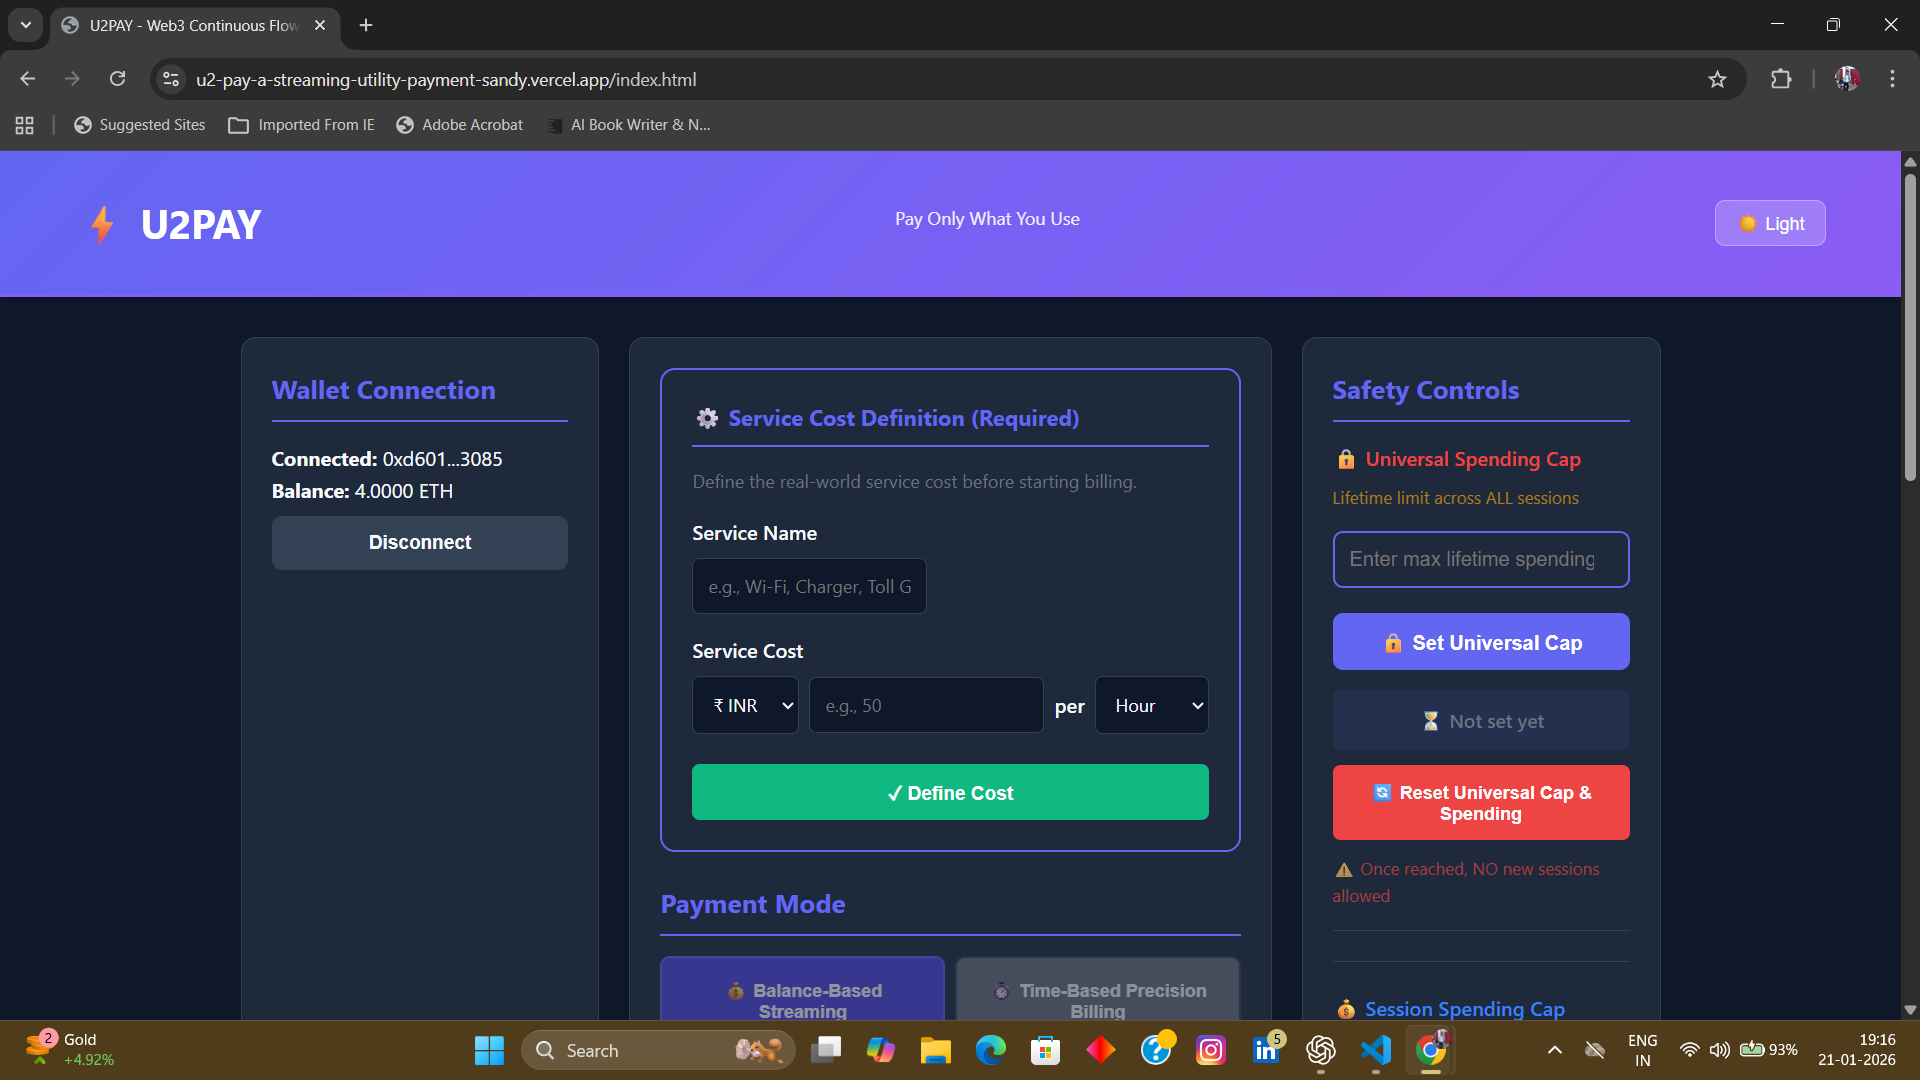
Task: Toggle the Light theme button
Action: [1769, 223]
